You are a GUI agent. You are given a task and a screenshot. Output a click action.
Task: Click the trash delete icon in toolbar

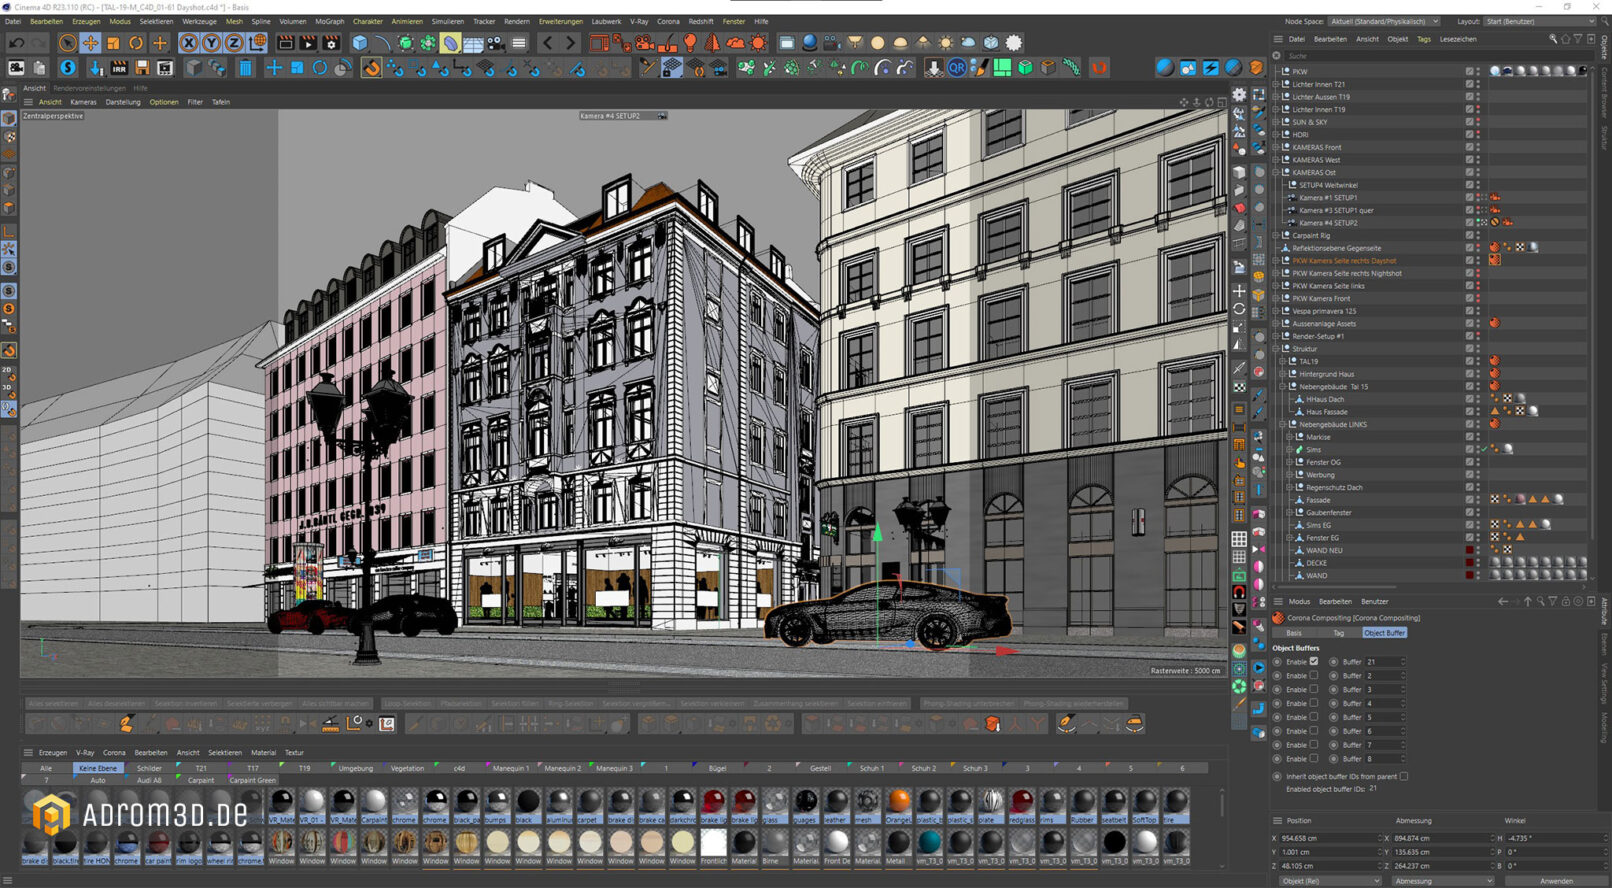[245, 68]
